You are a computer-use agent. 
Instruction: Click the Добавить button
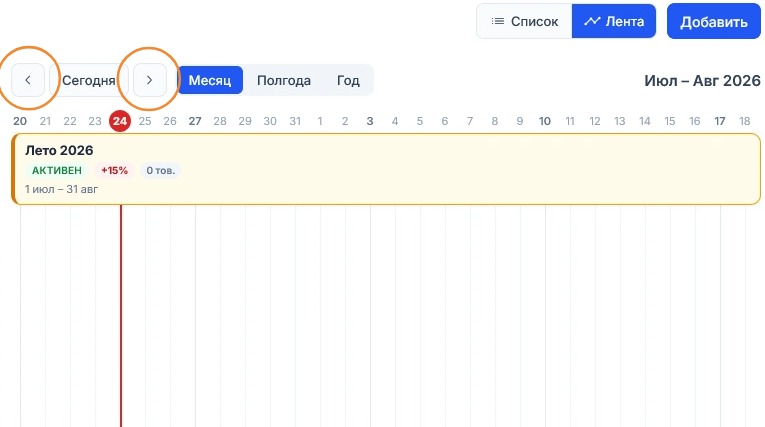click(714, 21)
